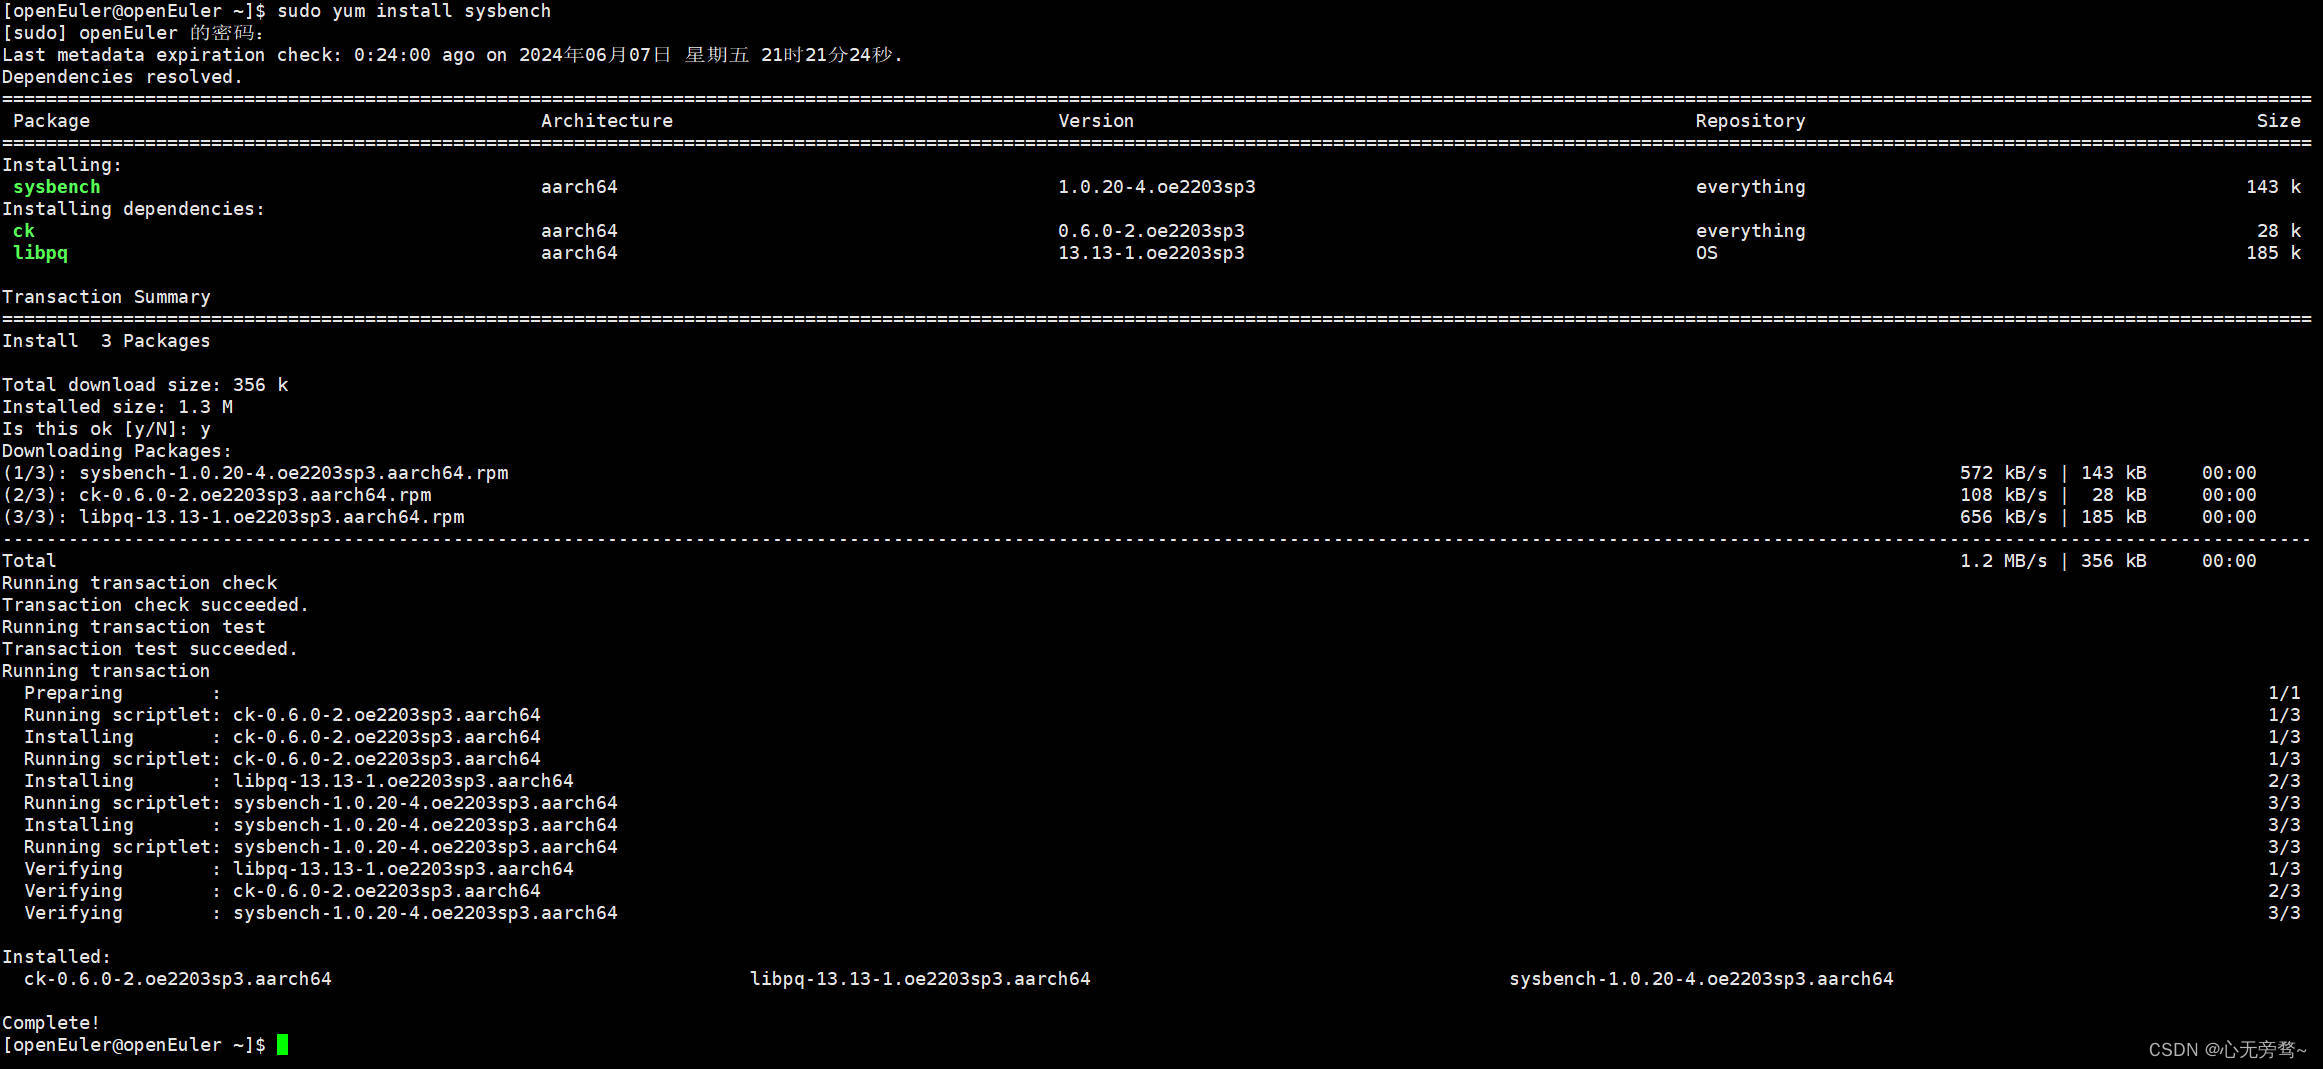Click installed package 'libpq-13.13-1.oe2203sp3.aarch64' at bottom
This screenshot has height=1069, width=2323.
click(x=920, y=979)
